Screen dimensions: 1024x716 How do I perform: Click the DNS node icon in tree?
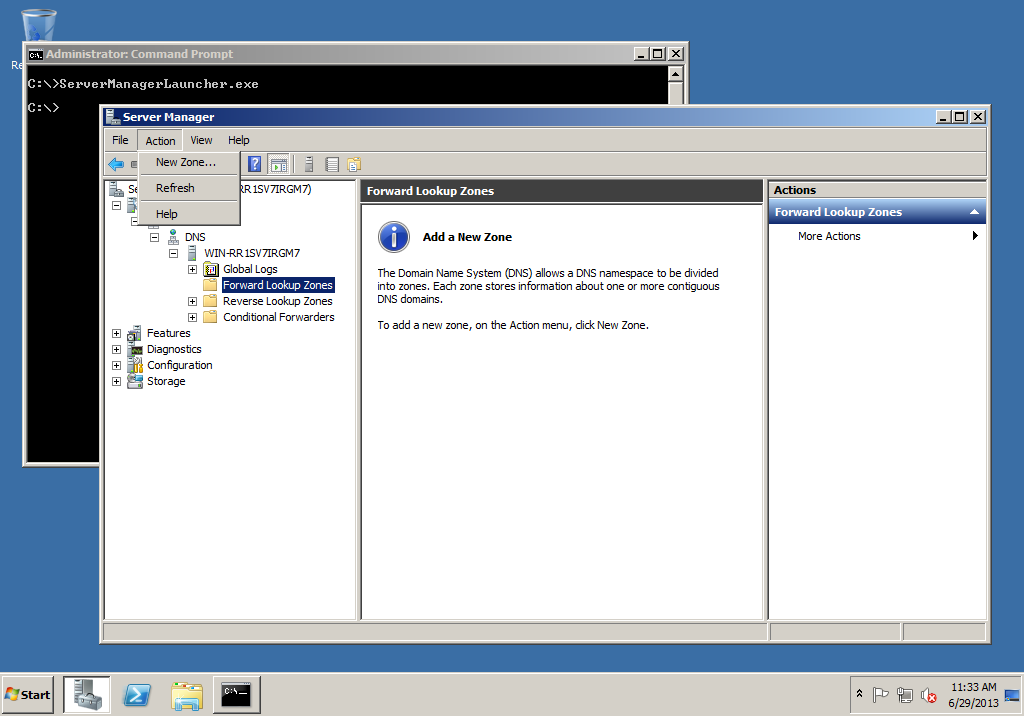(x=173, y=237)
